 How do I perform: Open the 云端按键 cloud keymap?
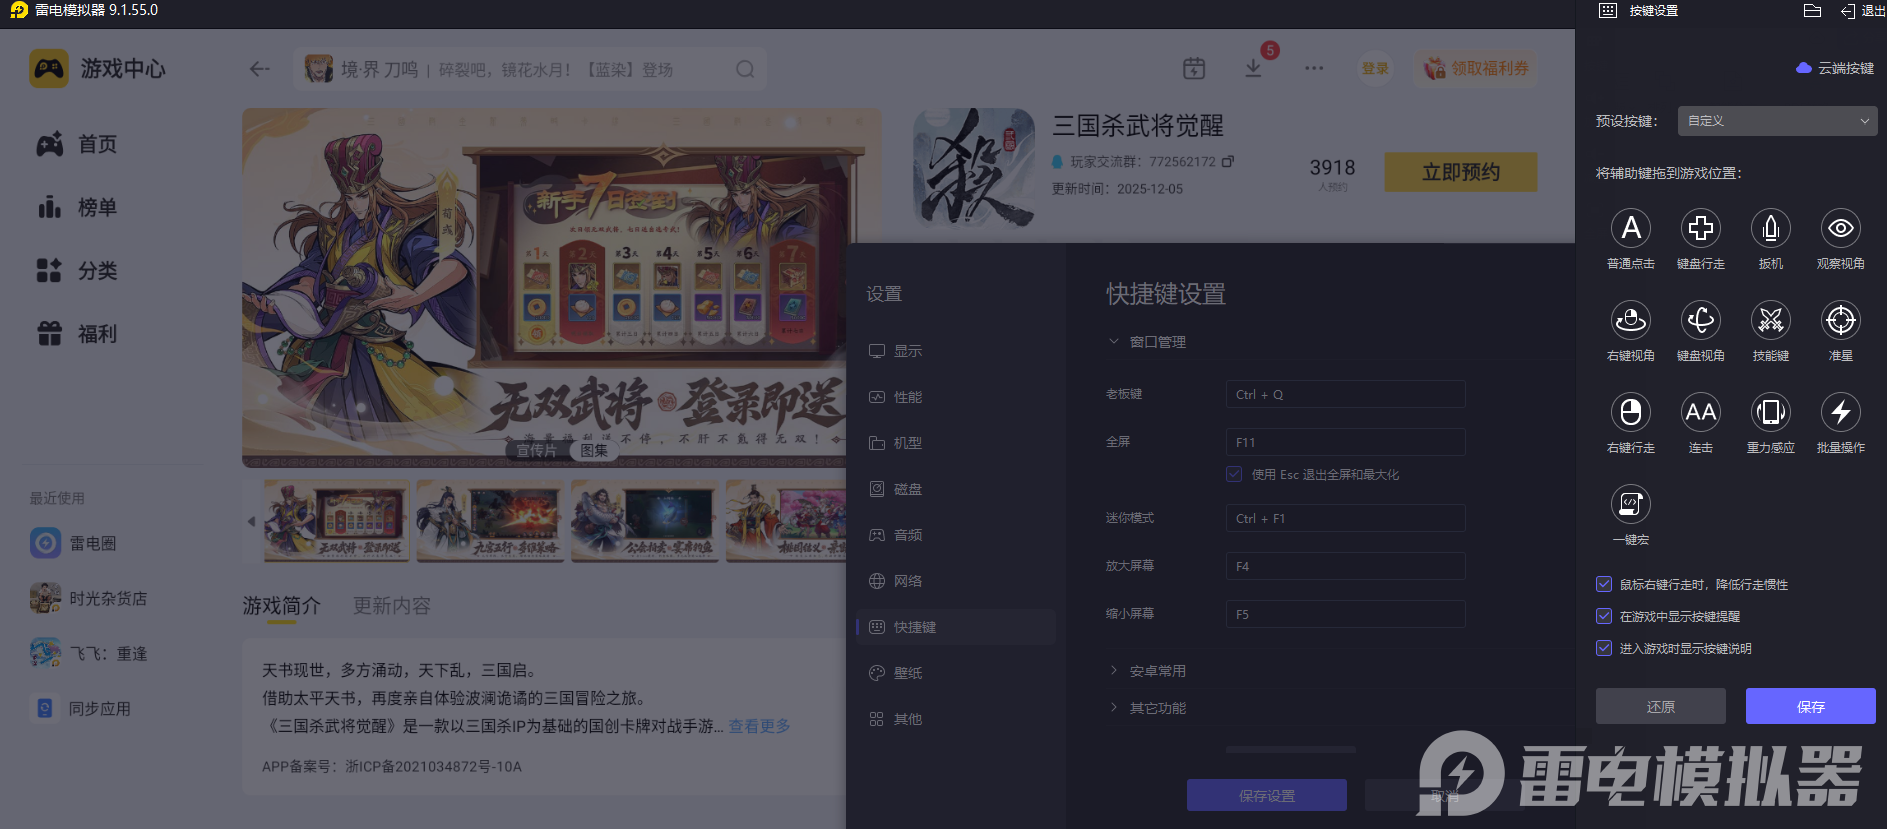click(1835, 68)
